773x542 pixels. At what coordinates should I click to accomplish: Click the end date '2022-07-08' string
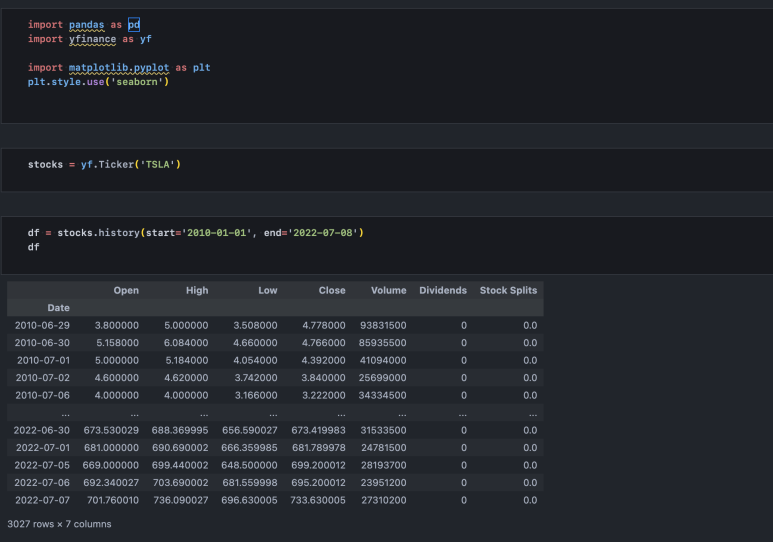pos(323,233)
